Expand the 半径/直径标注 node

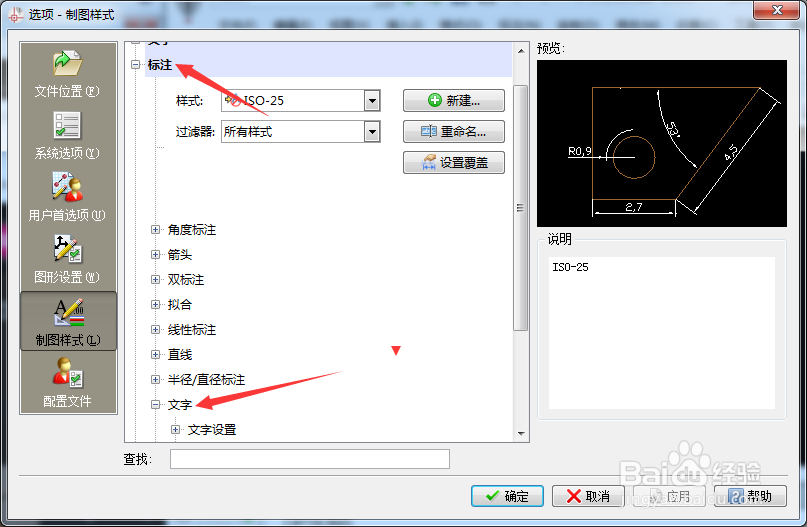[155, 379]
